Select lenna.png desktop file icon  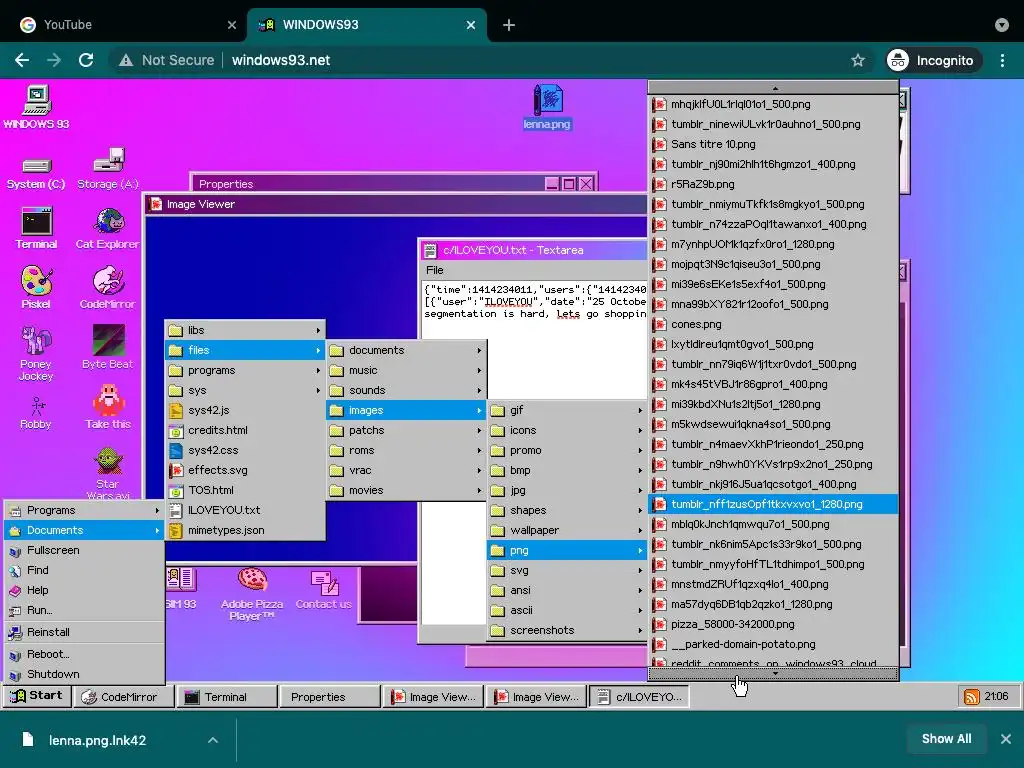(547, 108)
